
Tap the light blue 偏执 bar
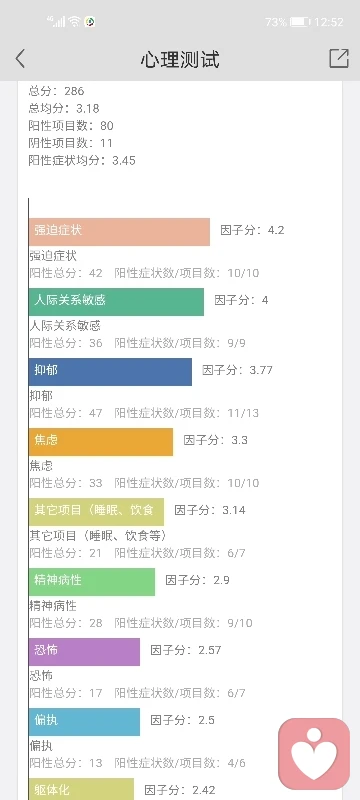84,721
